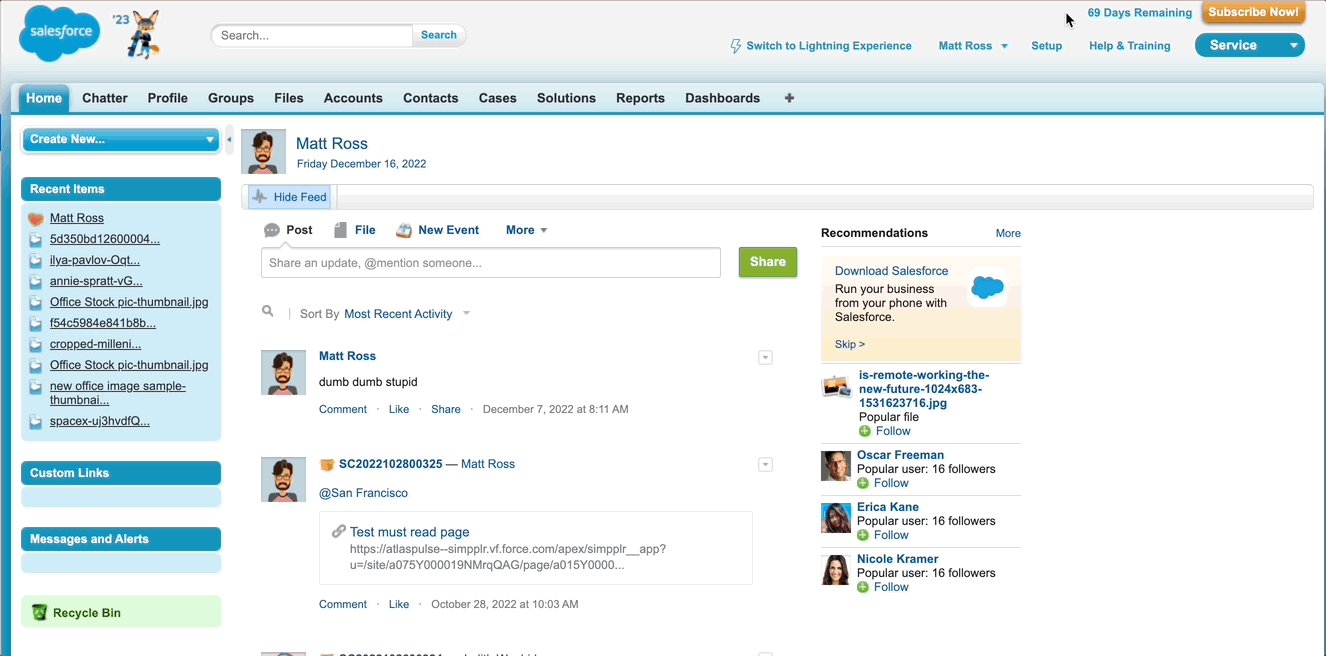Switch to the Chatter tab
Image resolution: width=1326 pixels, height=656 pixels.
pos(105,98)
